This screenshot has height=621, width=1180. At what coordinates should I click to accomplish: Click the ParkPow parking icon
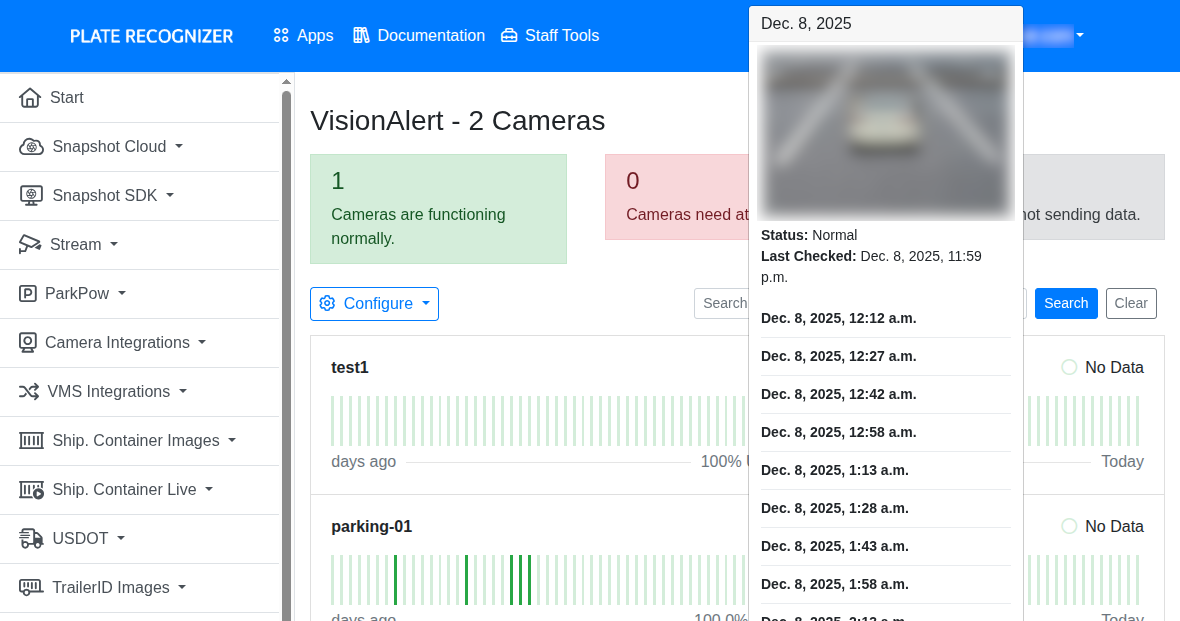click(x=28, y=294)
